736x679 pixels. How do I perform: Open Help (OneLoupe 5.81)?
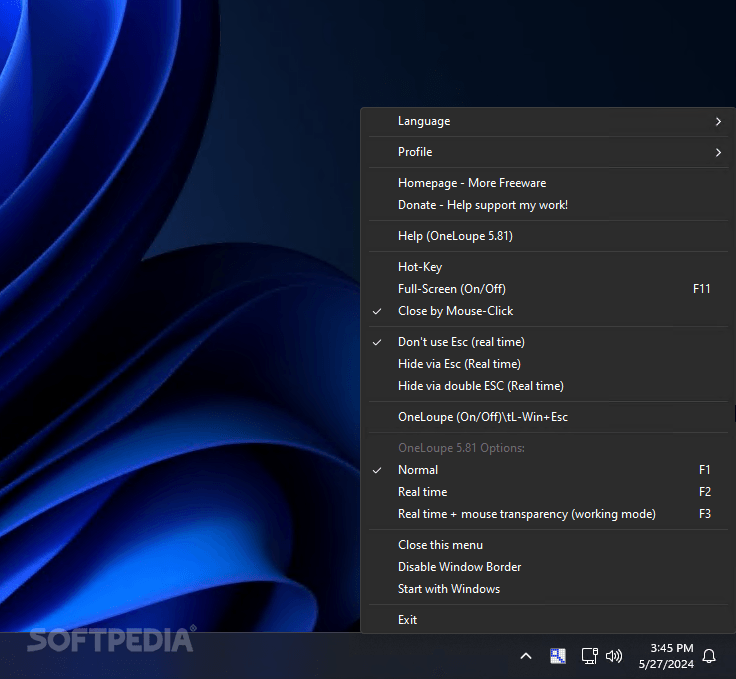pos(549,236)
